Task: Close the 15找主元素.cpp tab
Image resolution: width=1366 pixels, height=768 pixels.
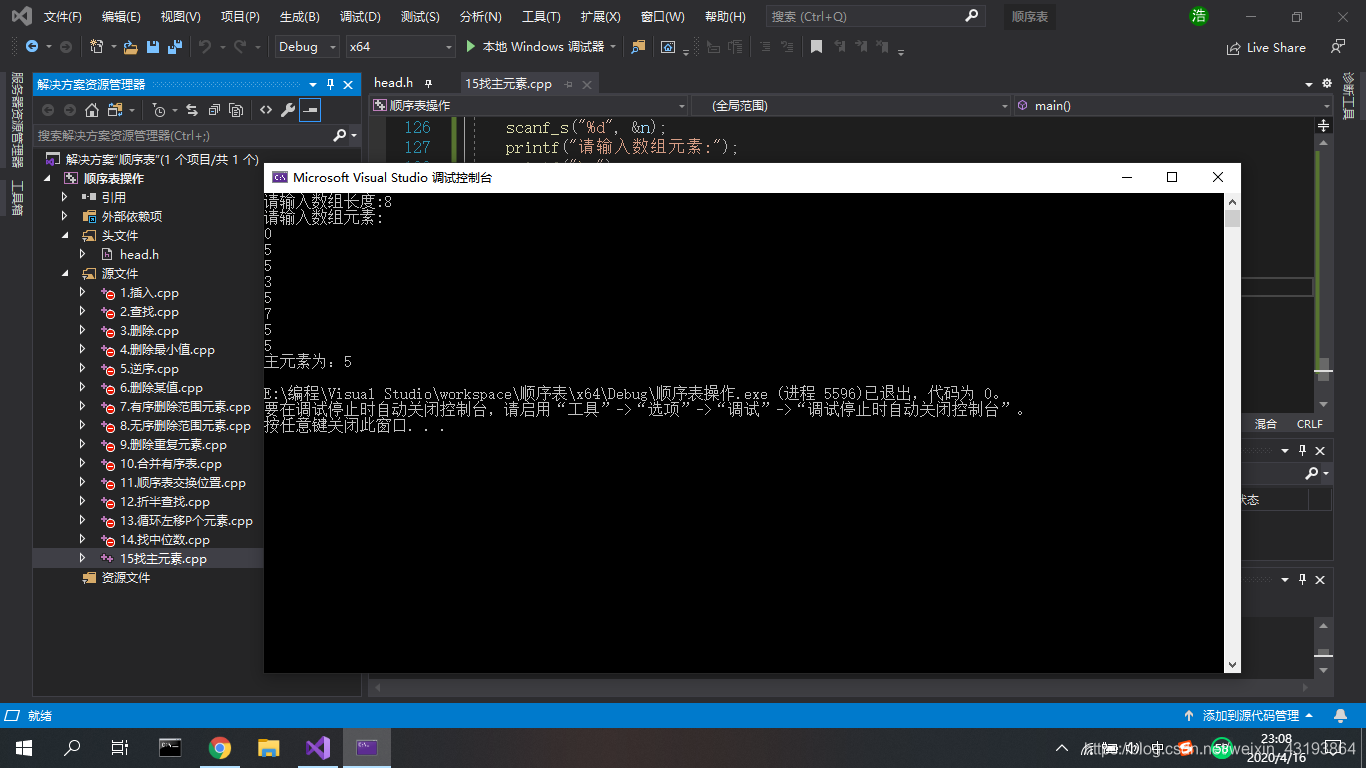Action: tap(587, 84)
